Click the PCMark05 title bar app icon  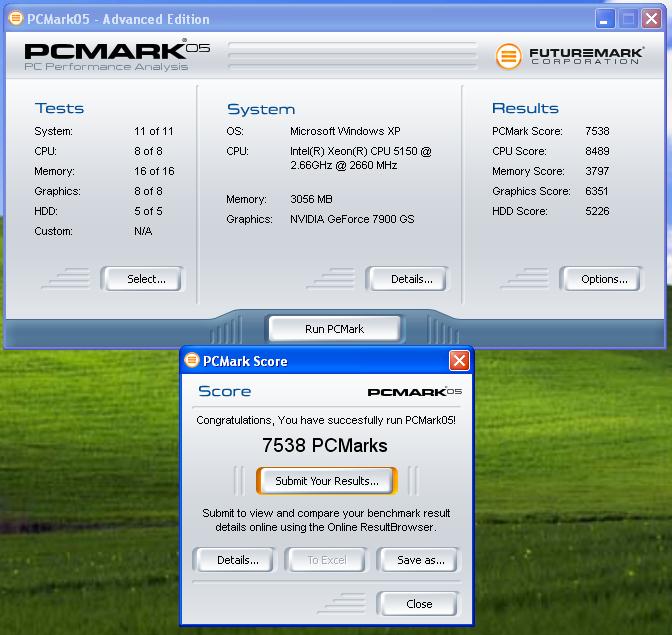tap(15, 18)
